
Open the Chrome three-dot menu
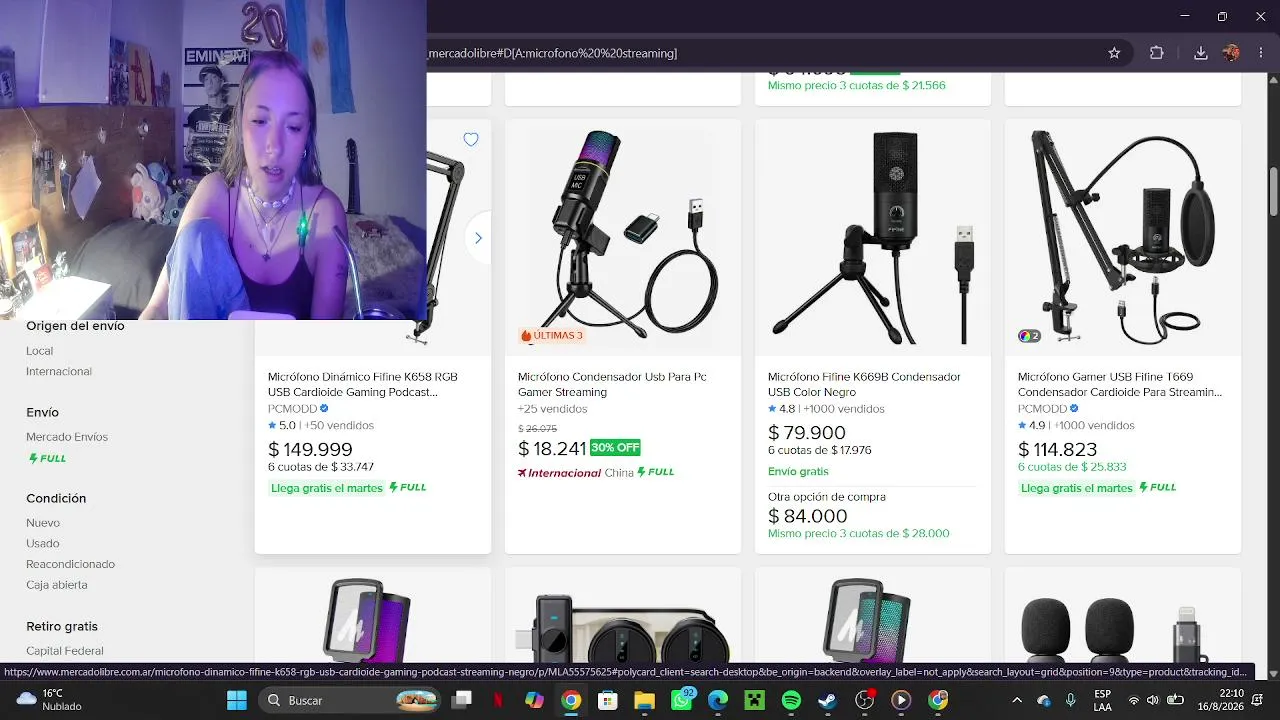(1260, 53)
